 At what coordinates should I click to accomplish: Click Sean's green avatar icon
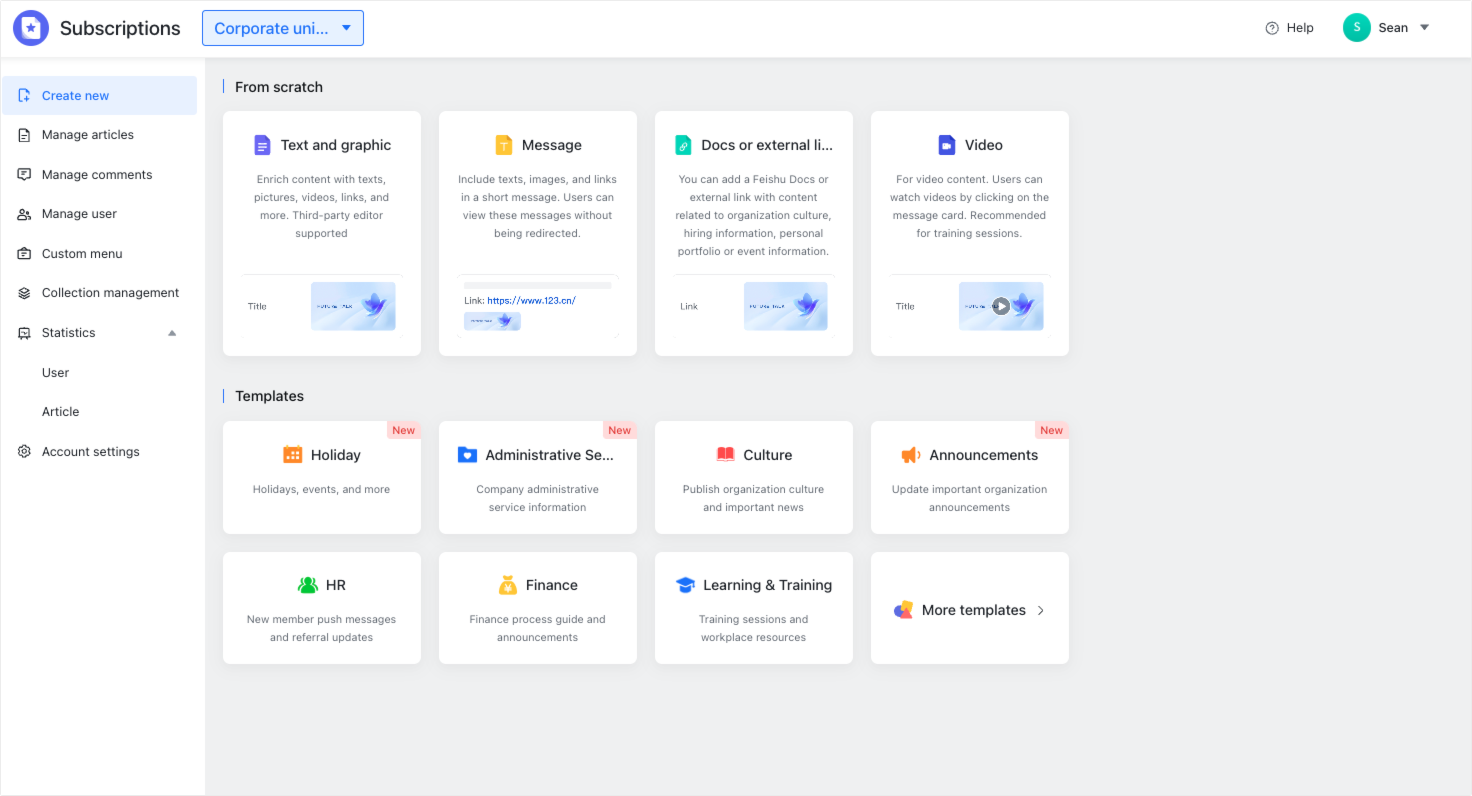(1357, 28)
